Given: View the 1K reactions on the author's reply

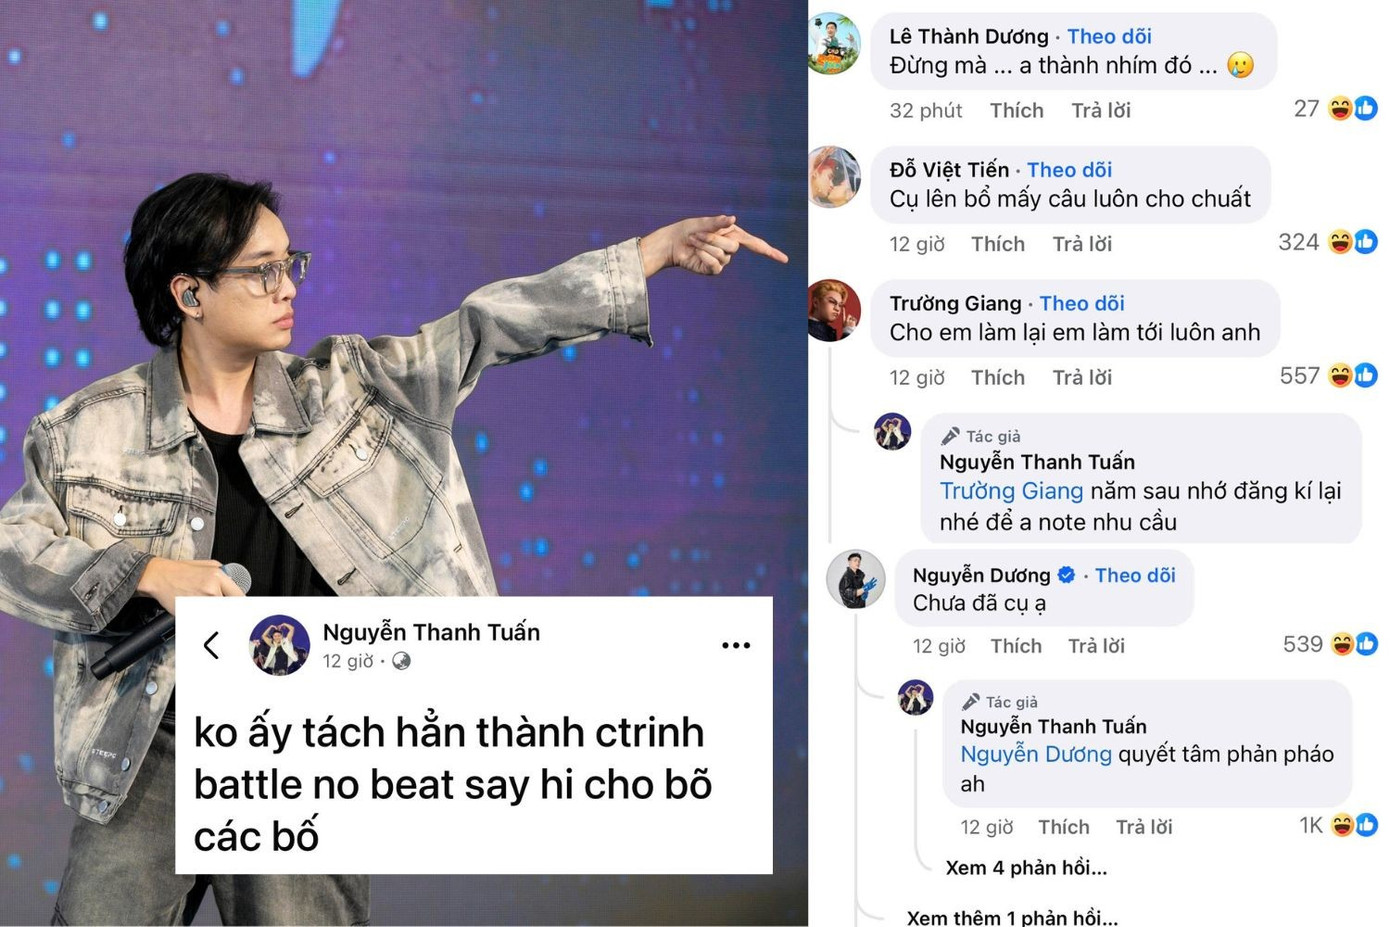Looking at the screenshot, I should (1338, 825).
